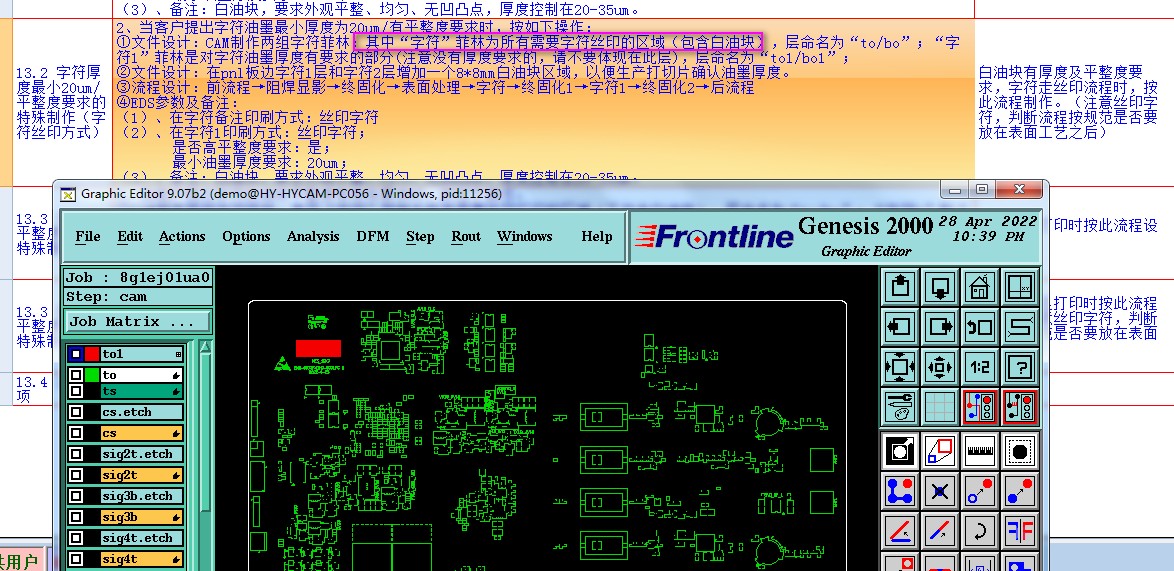
Task: Open the XY coordinate zoom icon
Action: pyautogui.click(x=1019, y=287)
